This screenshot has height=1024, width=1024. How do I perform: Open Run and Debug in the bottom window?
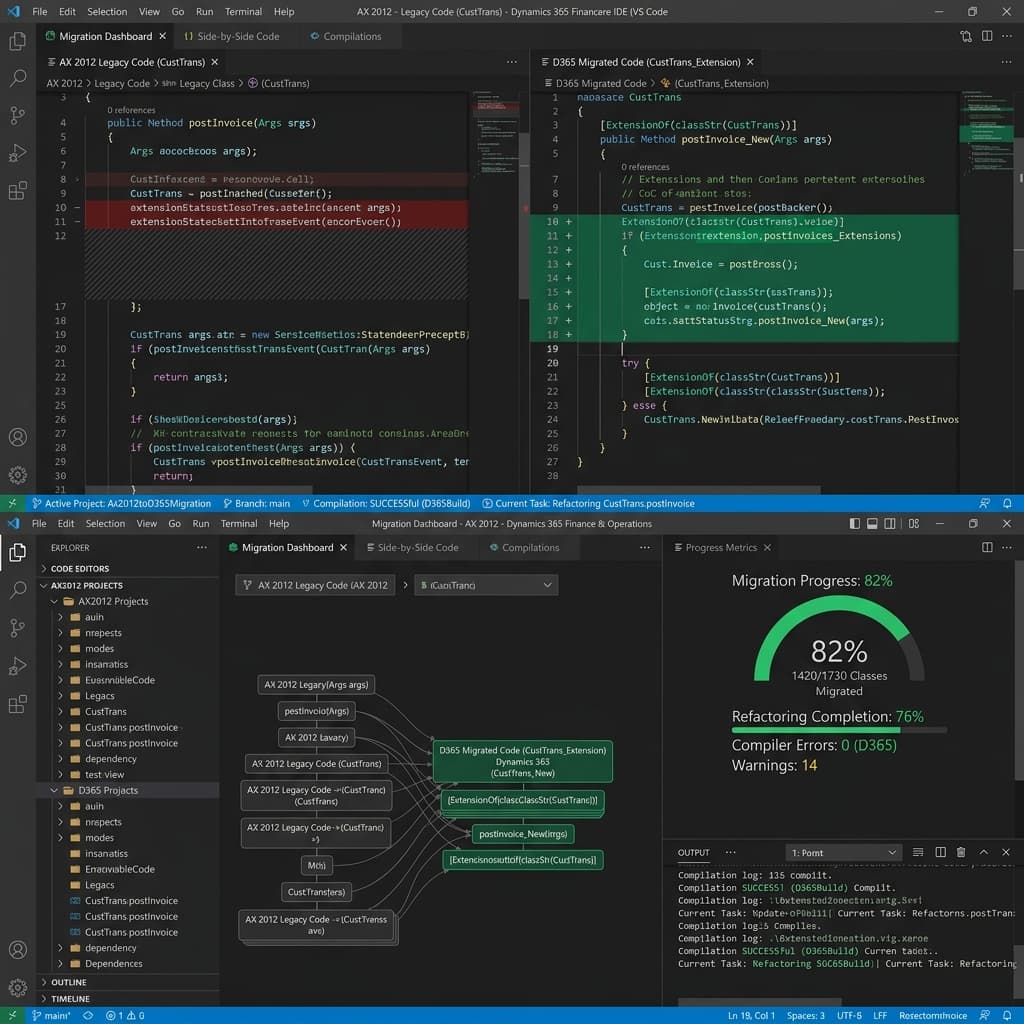(18, 665)
